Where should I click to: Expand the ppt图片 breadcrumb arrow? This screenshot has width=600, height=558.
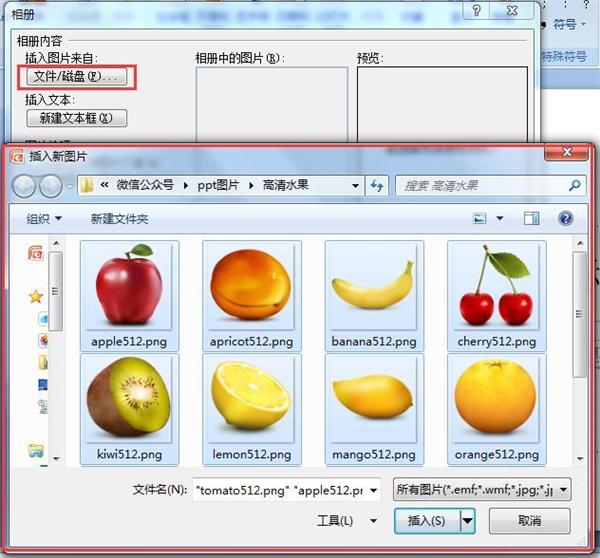[x=251, y=186]
